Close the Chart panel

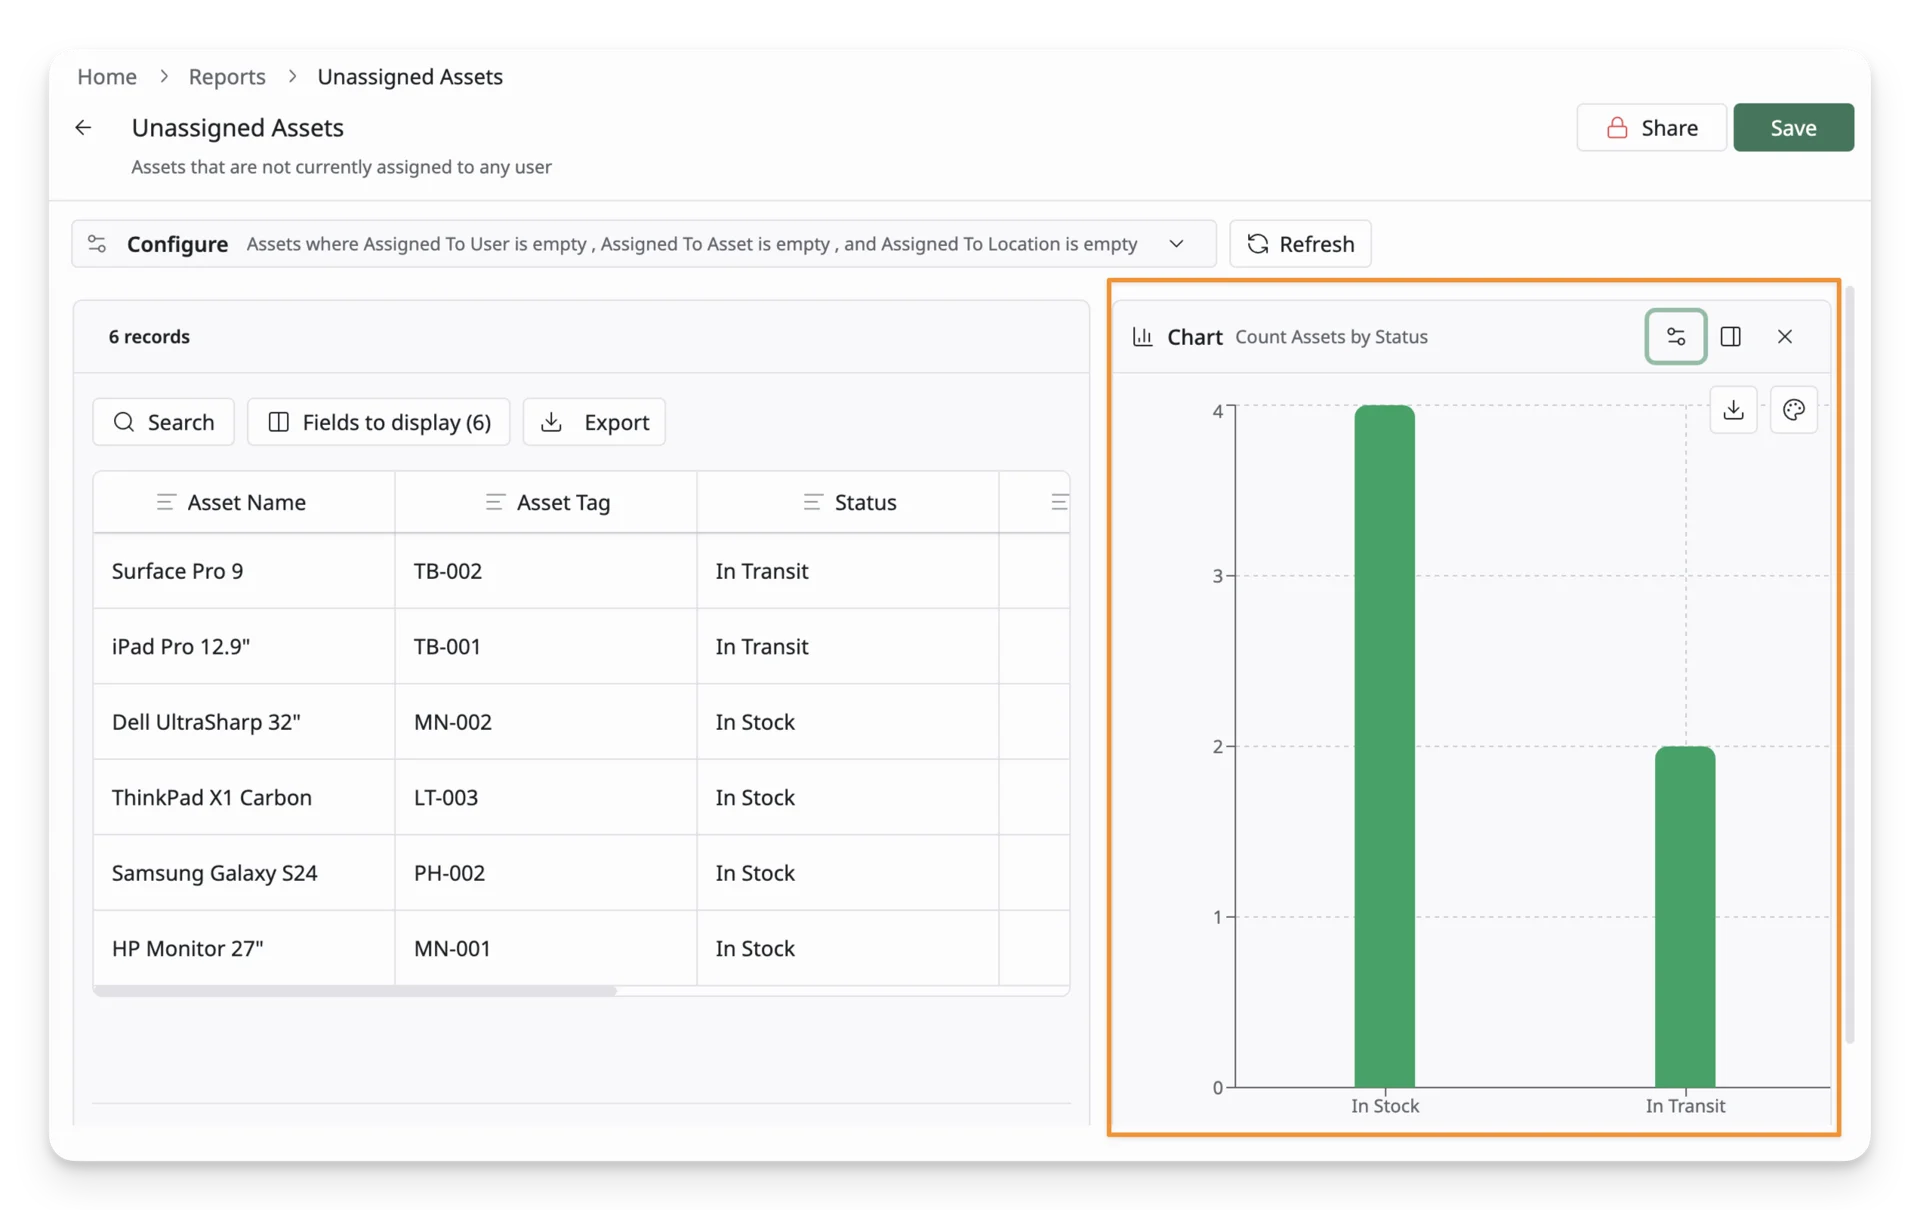pyautogui.click(x=1784, y=336)
